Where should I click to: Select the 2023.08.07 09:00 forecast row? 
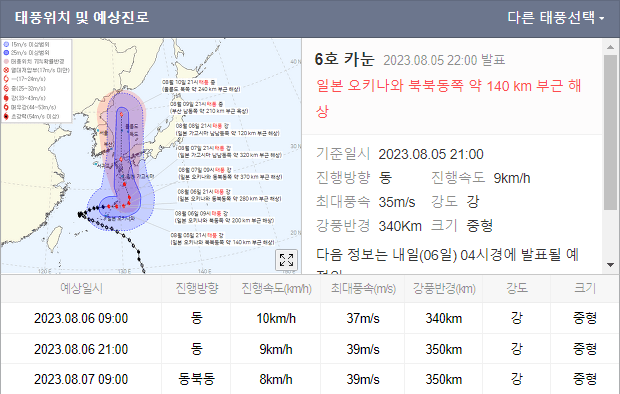tap(310, 379)
